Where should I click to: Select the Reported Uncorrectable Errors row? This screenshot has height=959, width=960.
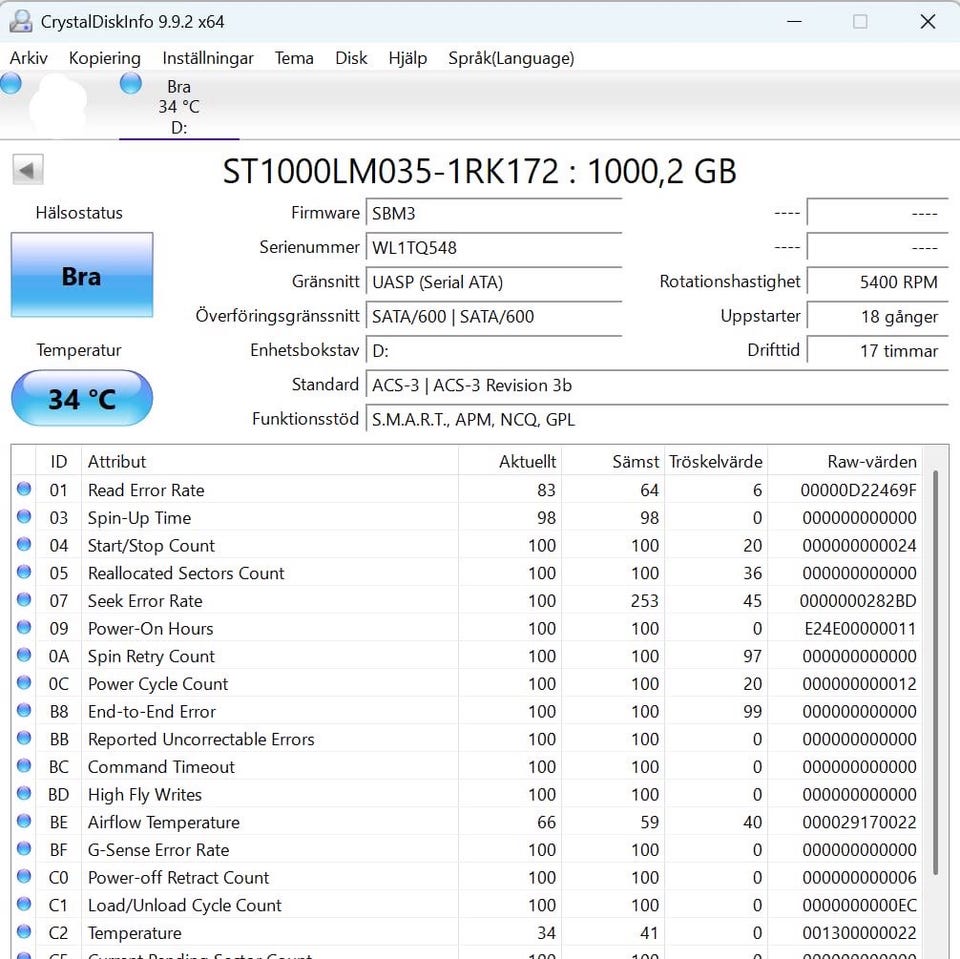coord(467,739)
